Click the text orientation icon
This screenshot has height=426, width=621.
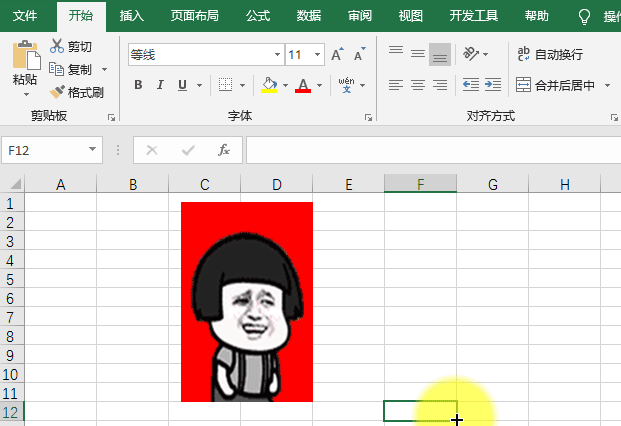click(471, 54)
